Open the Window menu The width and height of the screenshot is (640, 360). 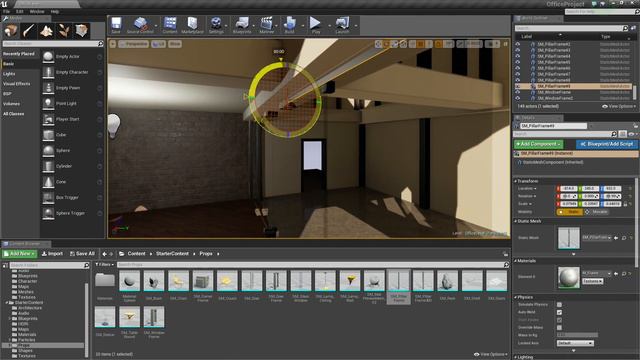click(37, 11)
